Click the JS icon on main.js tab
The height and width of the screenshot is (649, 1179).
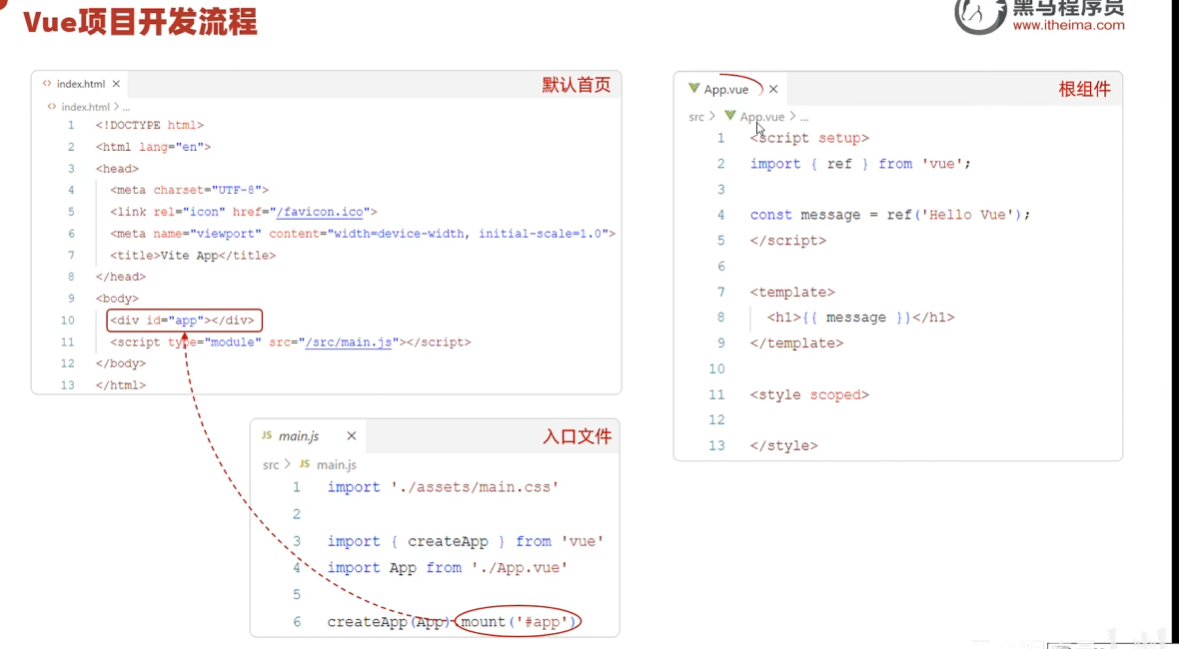coord(266,436)
